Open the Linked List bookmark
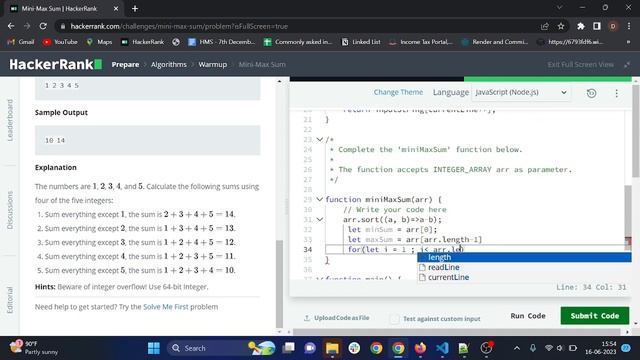 [x=361, y=42]
